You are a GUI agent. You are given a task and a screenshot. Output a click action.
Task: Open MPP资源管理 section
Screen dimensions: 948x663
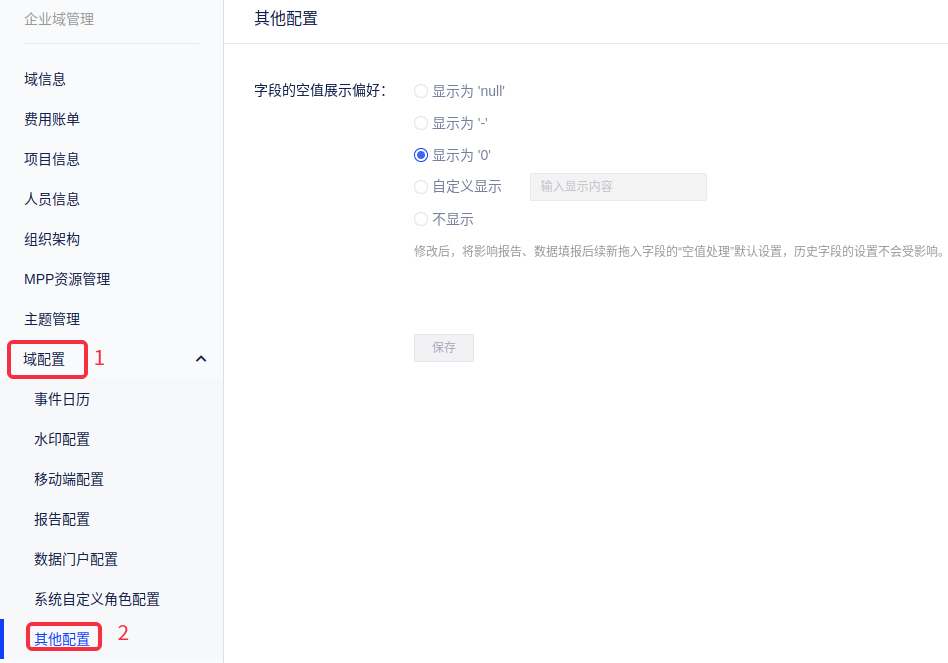[x=67, y=279]
